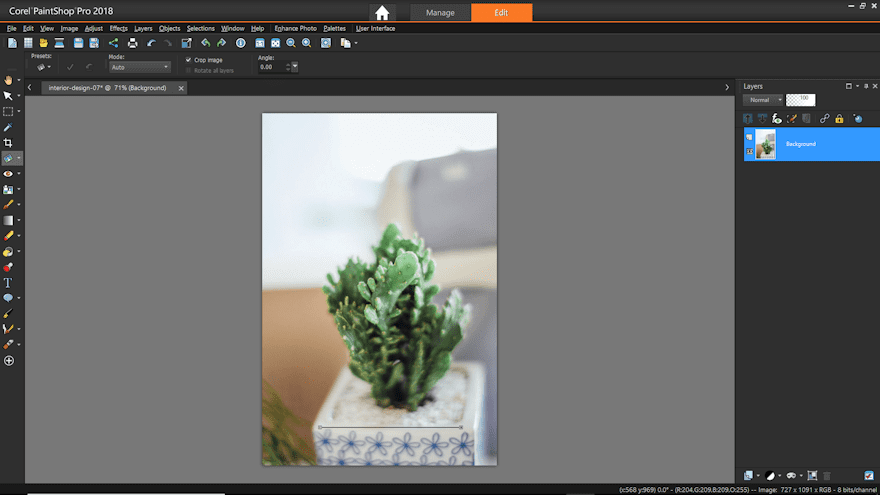Select the Pan hand tool
Viewport: 880px width, 495px height.
(8, 79)
